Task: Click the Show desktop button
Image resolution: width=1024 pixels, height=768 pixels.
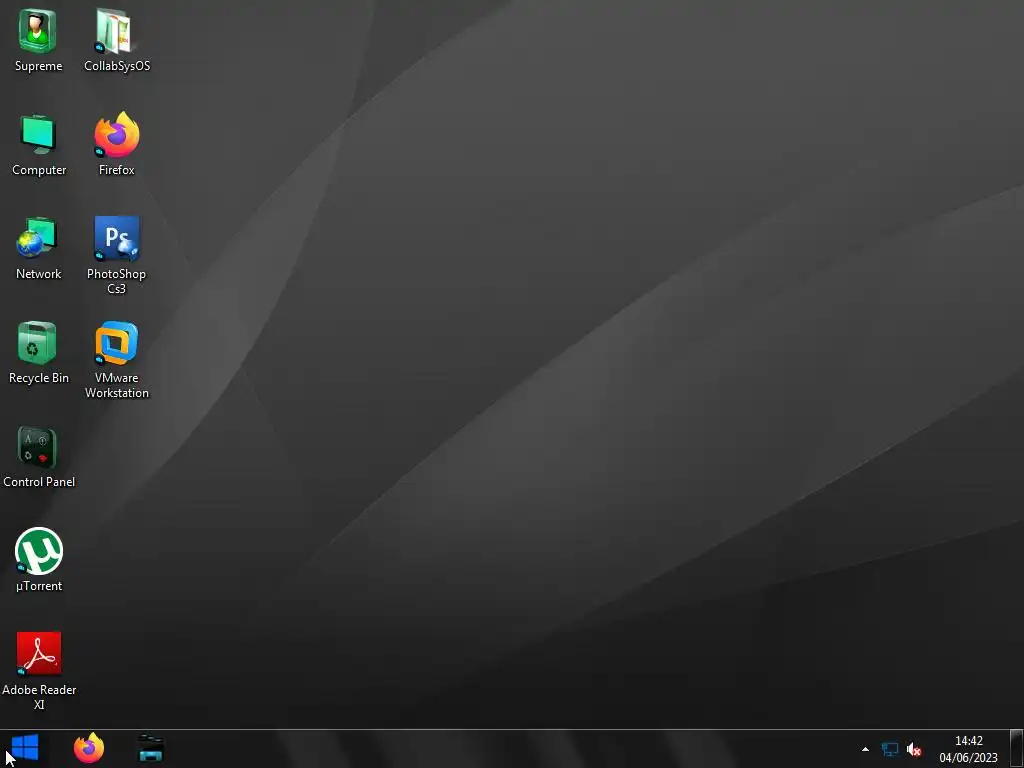Action: 1017,748
